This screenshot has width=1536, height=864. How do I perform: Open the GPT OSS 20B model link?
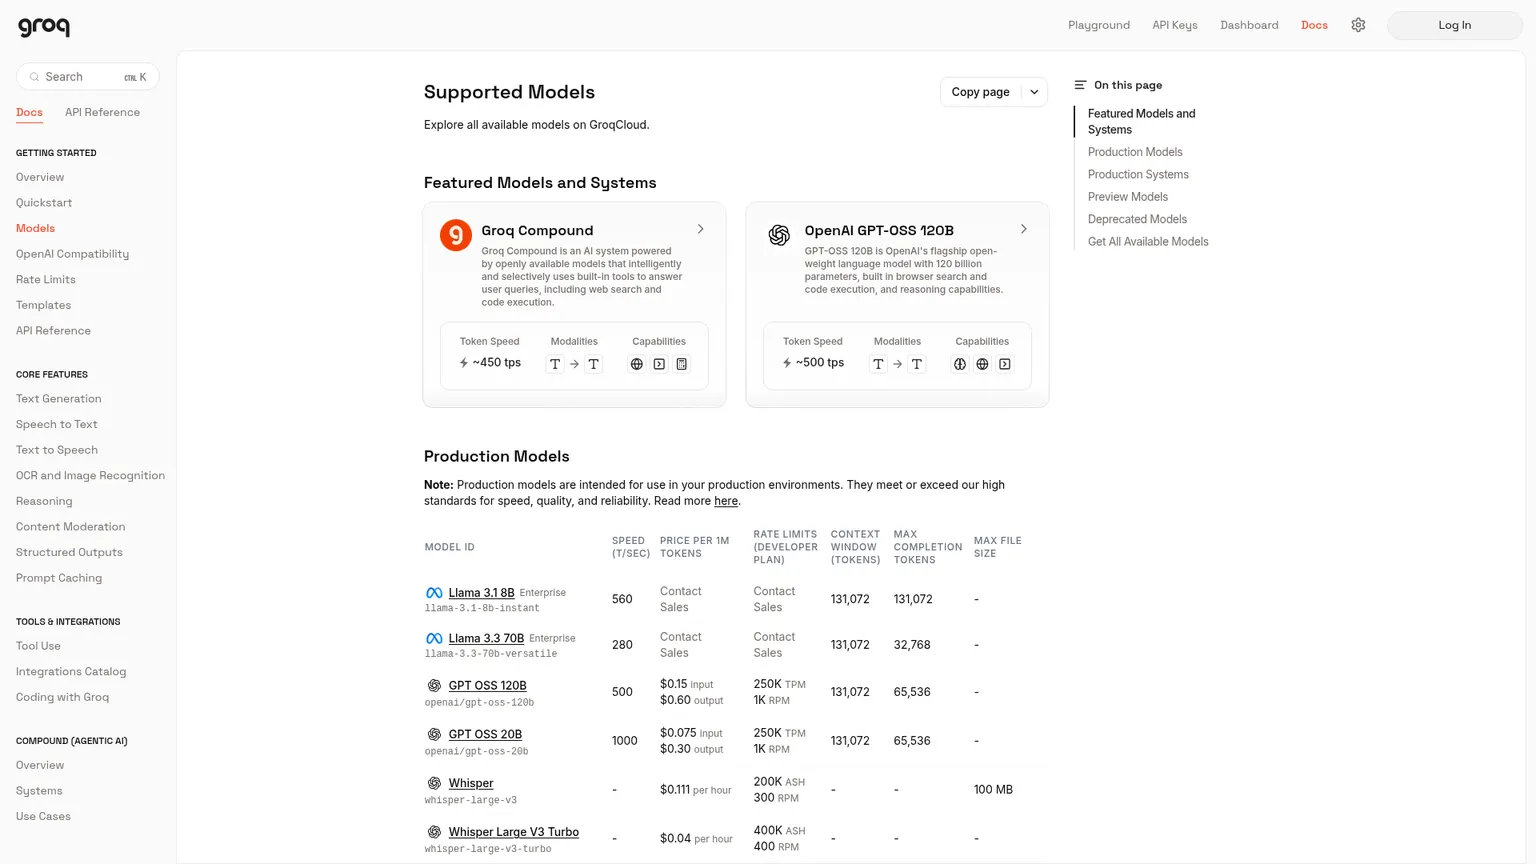(x=485, y=734)
